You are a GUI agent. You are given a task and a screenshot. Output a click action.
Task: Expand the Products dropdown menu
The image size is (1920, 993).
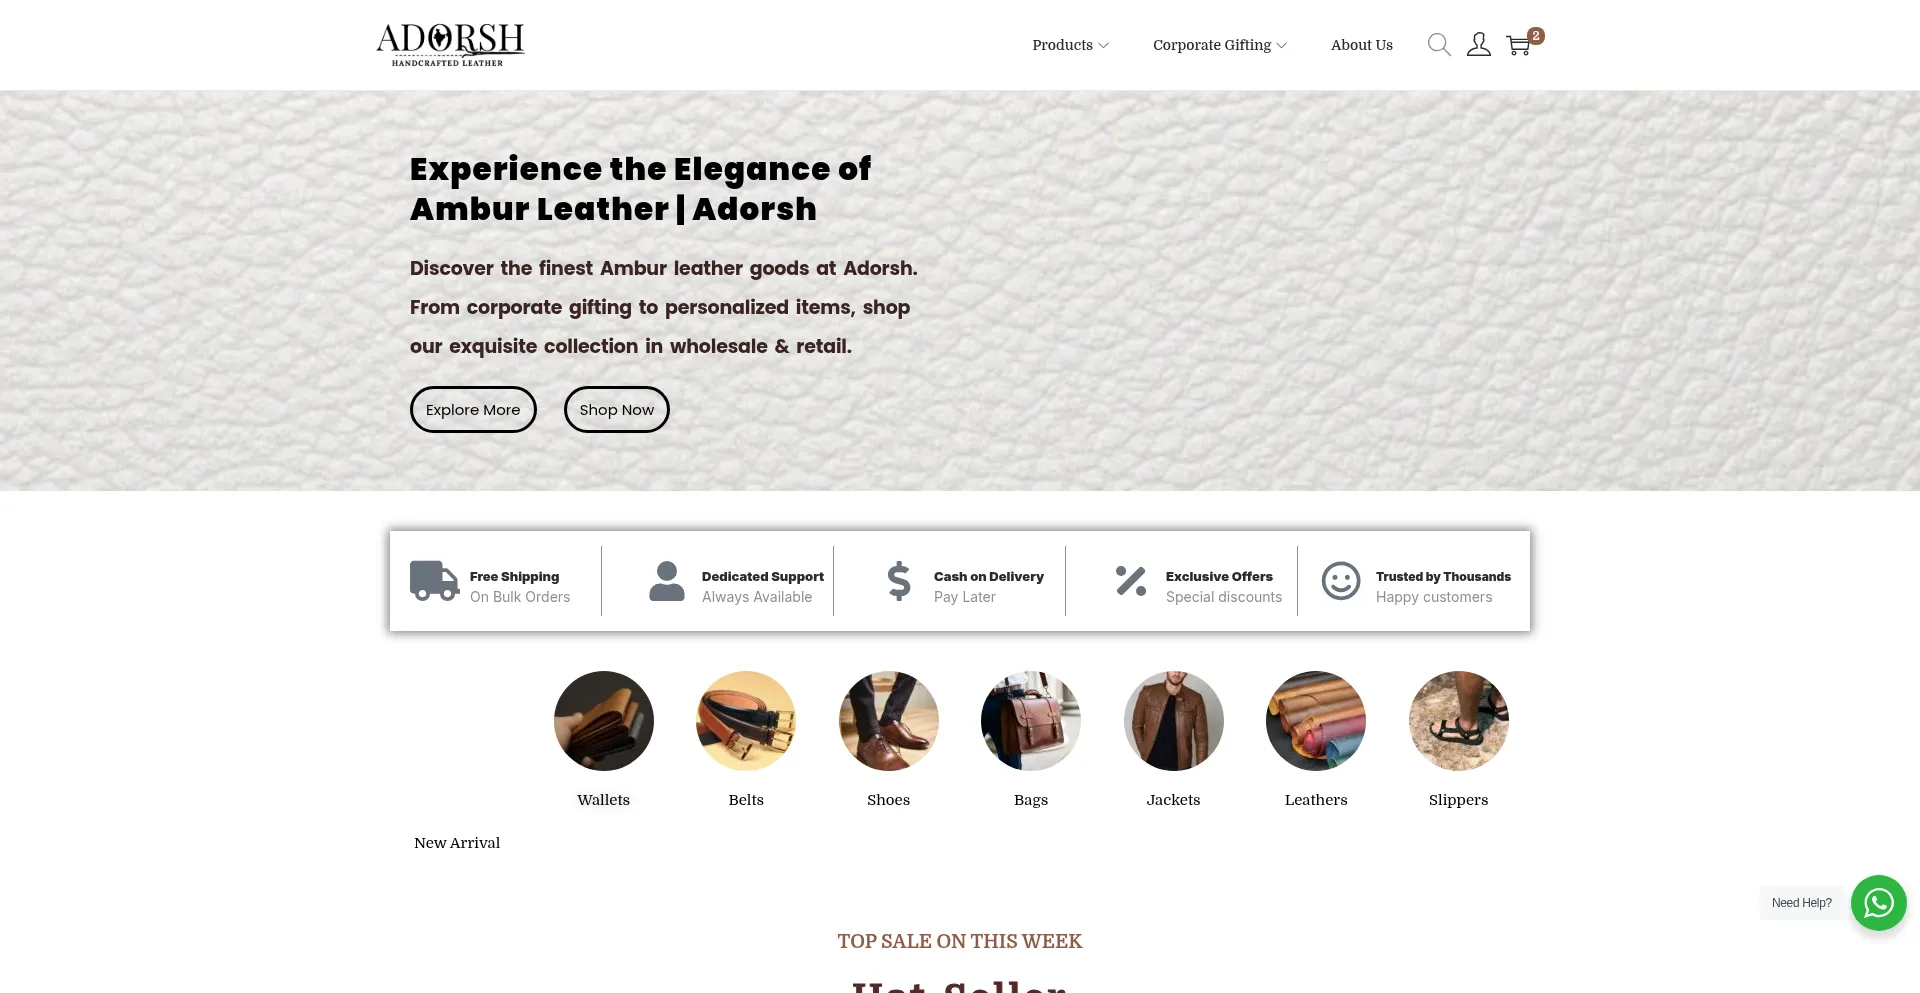click(1071, 45)
